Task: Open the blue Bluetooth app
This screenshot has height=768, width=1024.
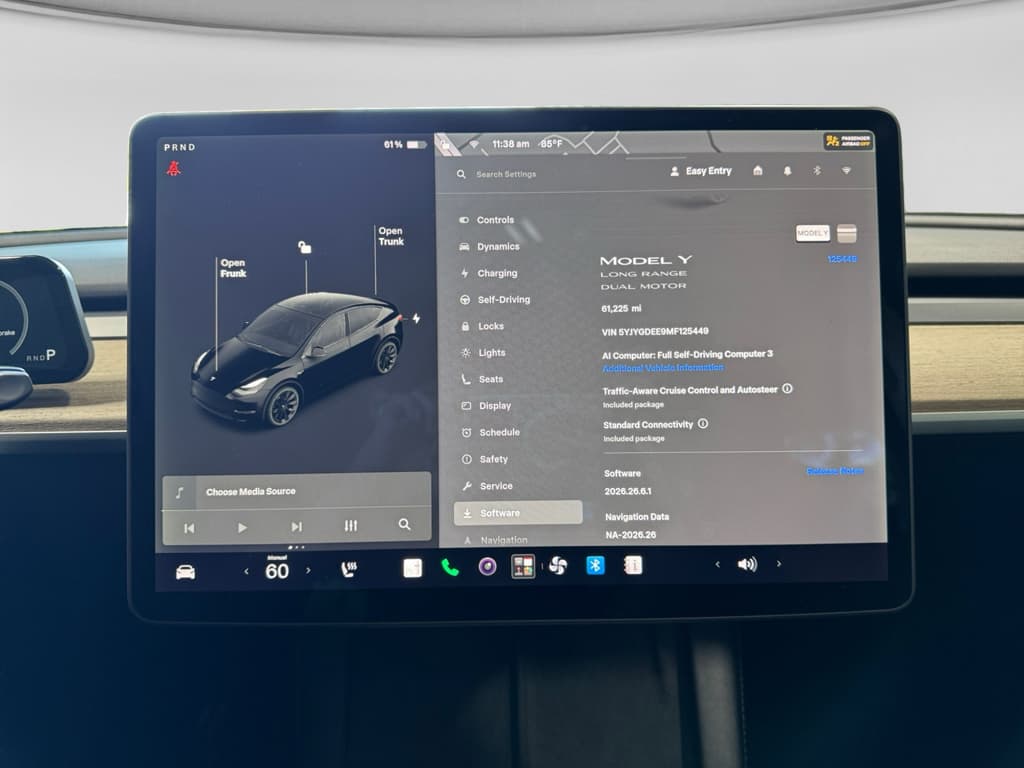Action: 595,565
